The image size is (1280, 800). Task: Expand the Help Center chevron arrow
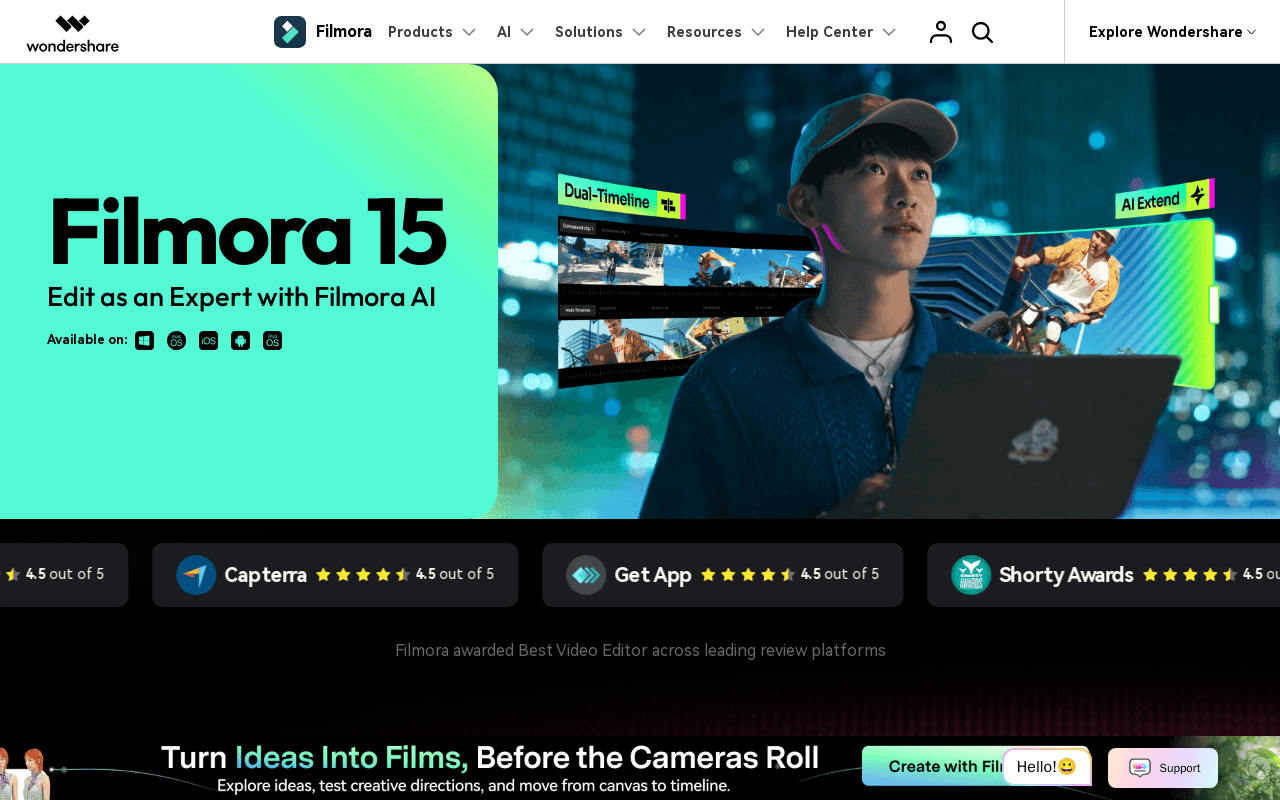[x=889, y=32]
